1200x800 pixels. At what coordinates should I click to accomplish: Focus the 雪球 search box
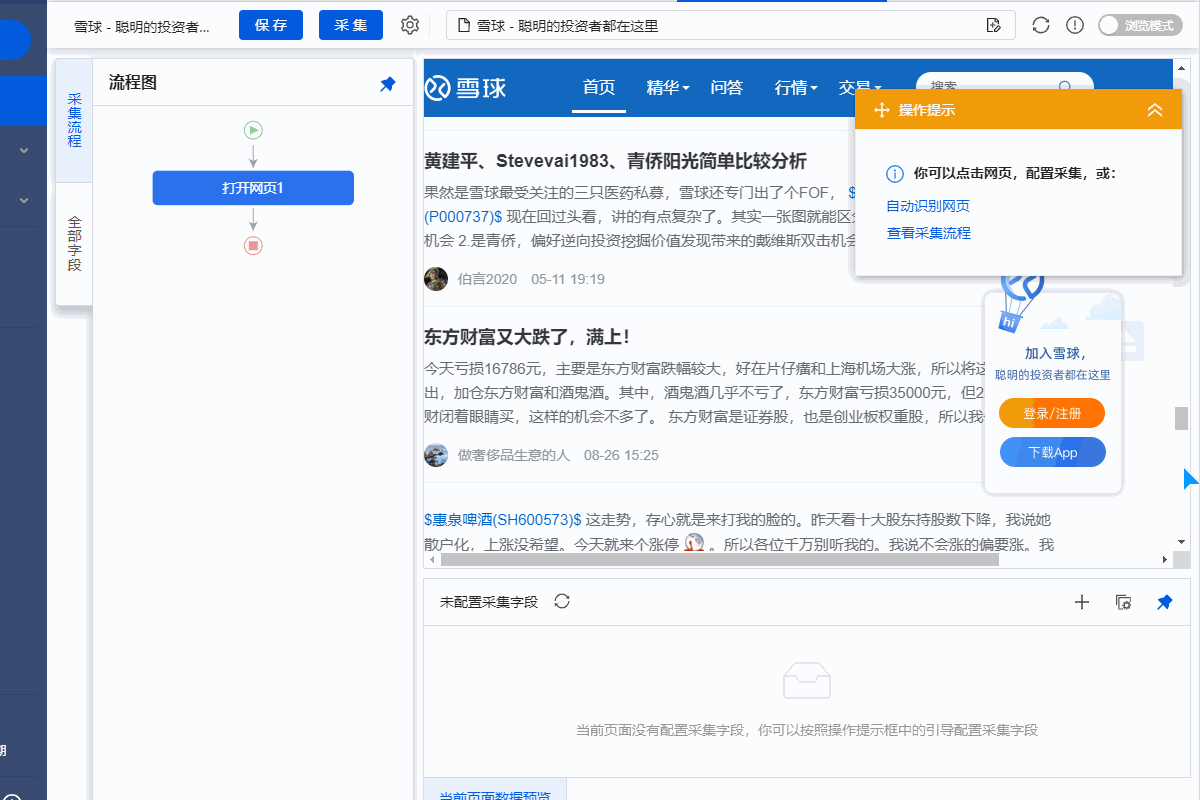tap(1005, 88)
